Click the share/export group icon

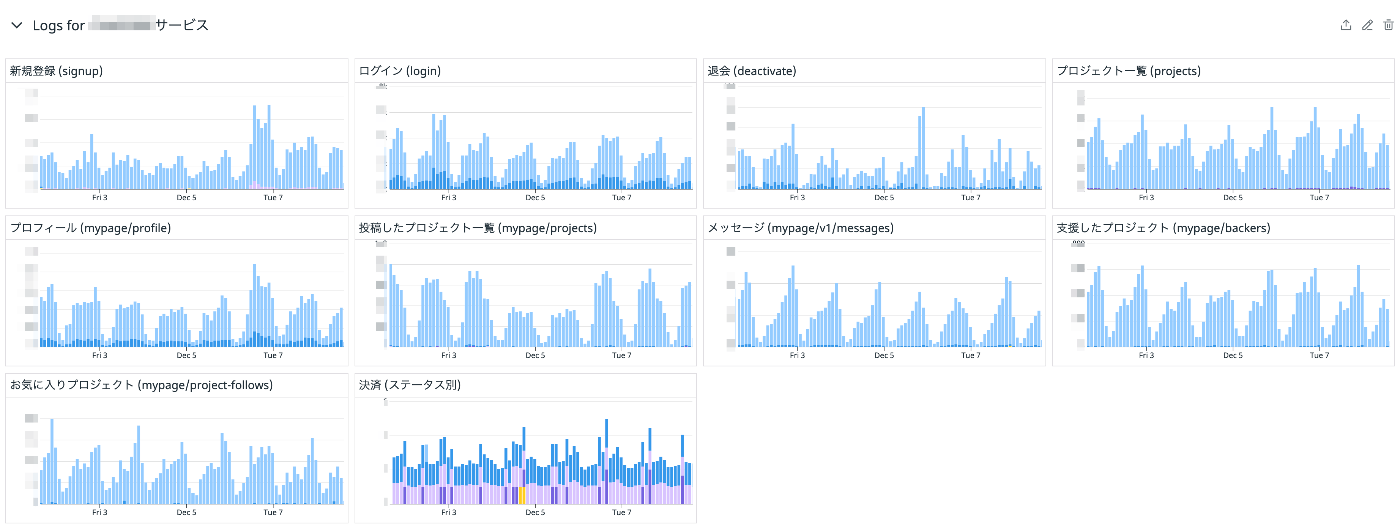(x=1346, y=25)
